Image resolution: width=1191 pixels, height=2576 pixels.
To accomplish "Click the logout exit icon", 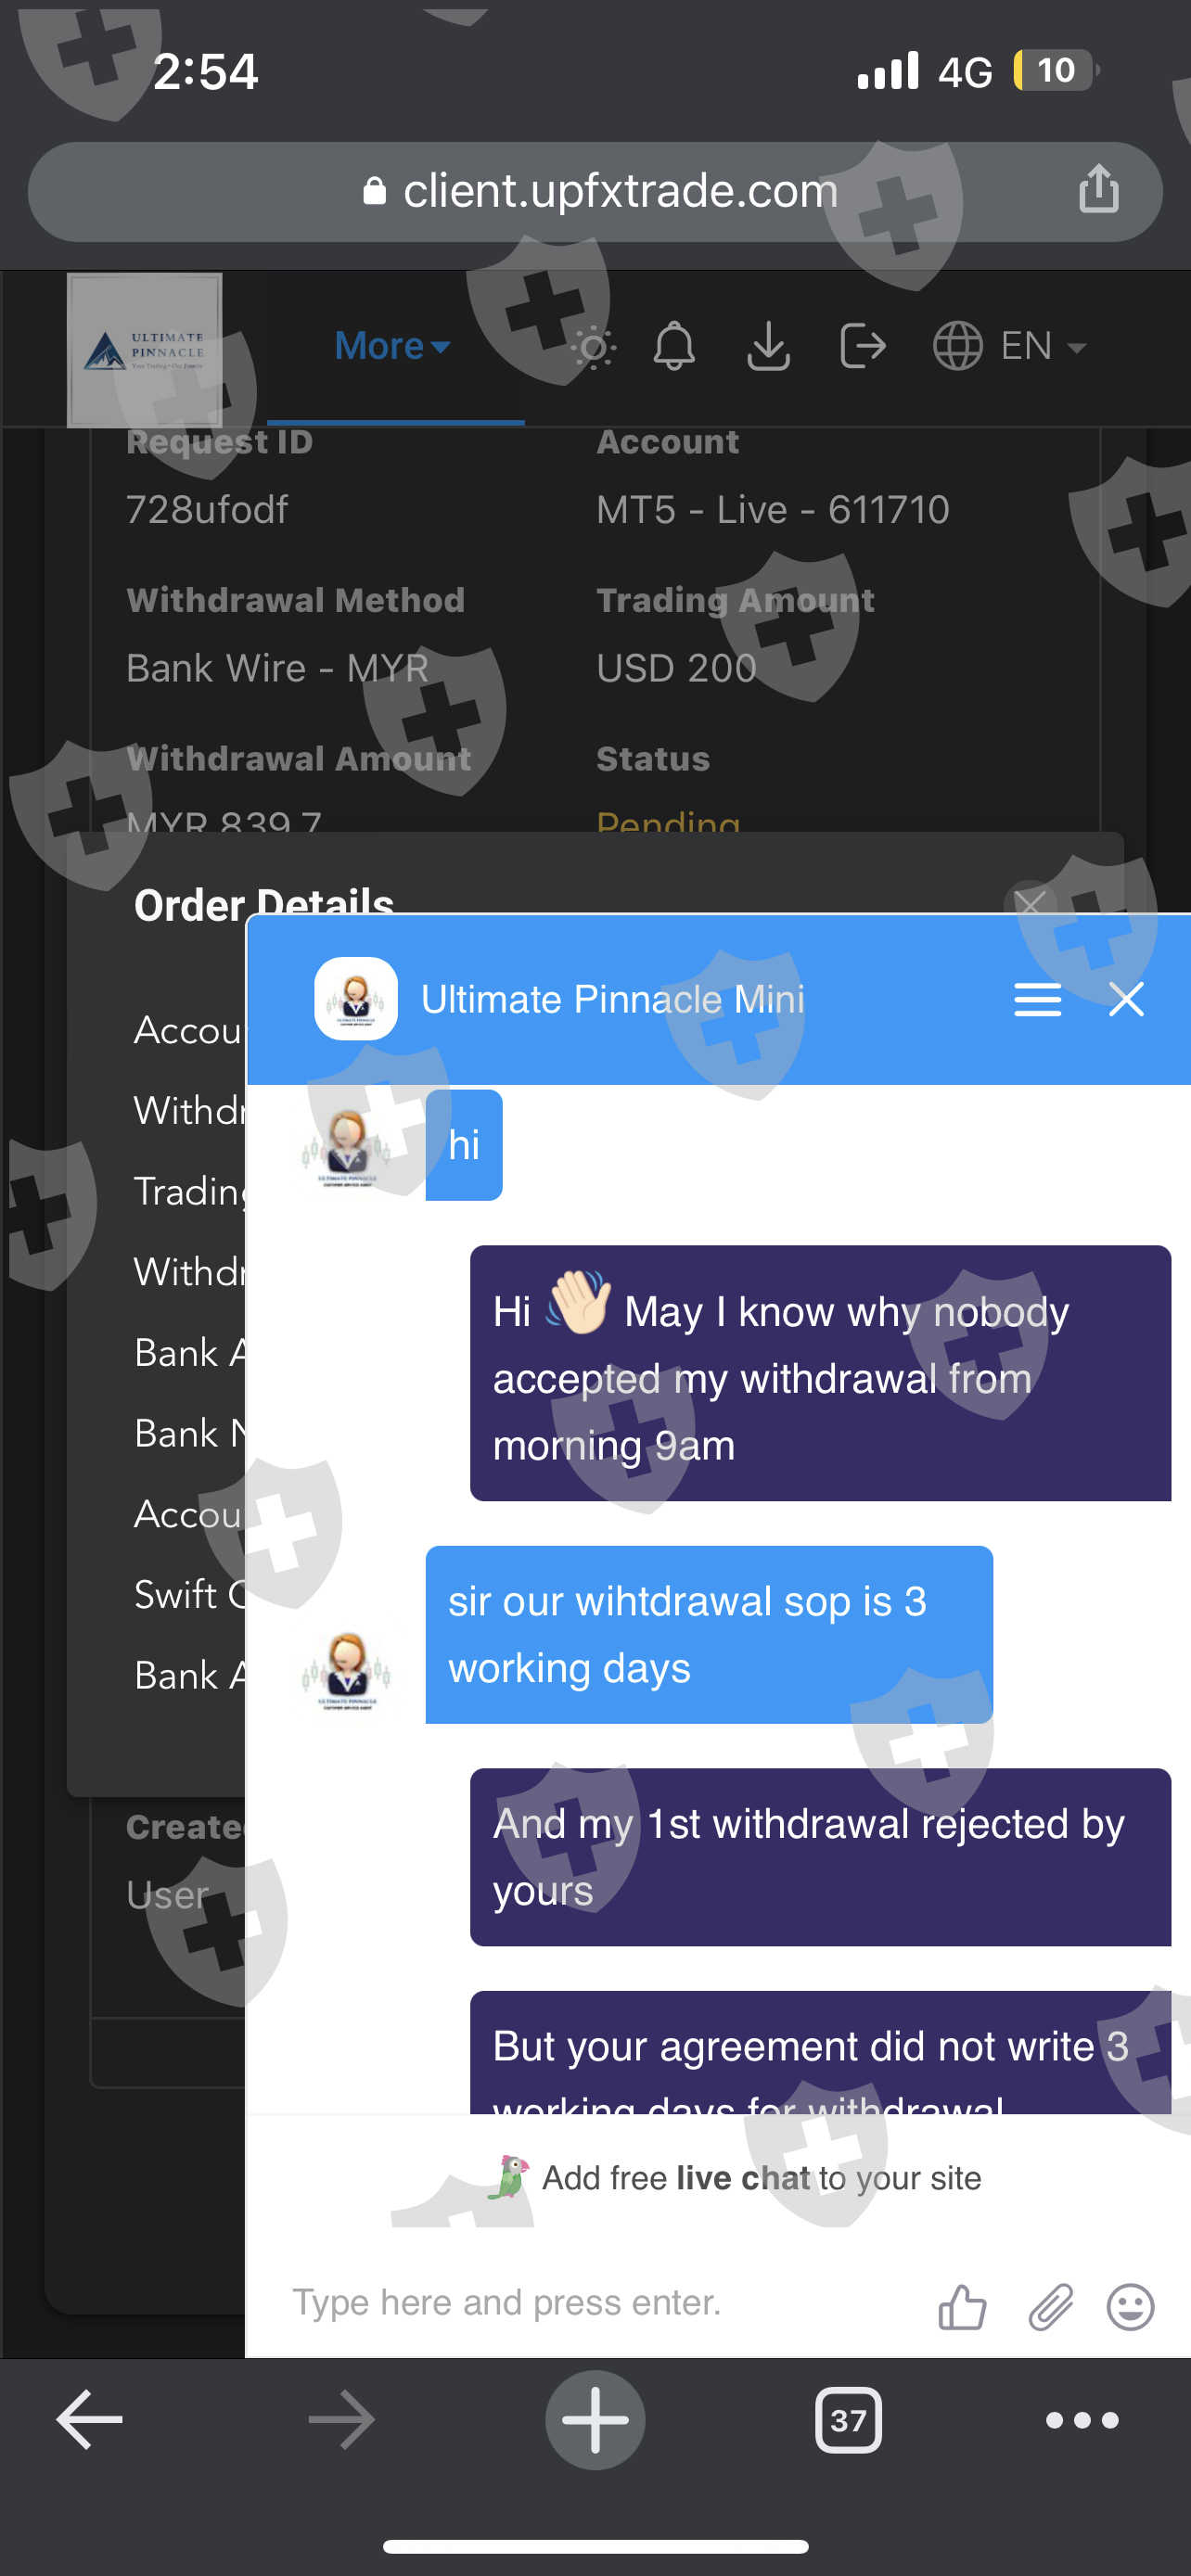I will click(862, 346).
